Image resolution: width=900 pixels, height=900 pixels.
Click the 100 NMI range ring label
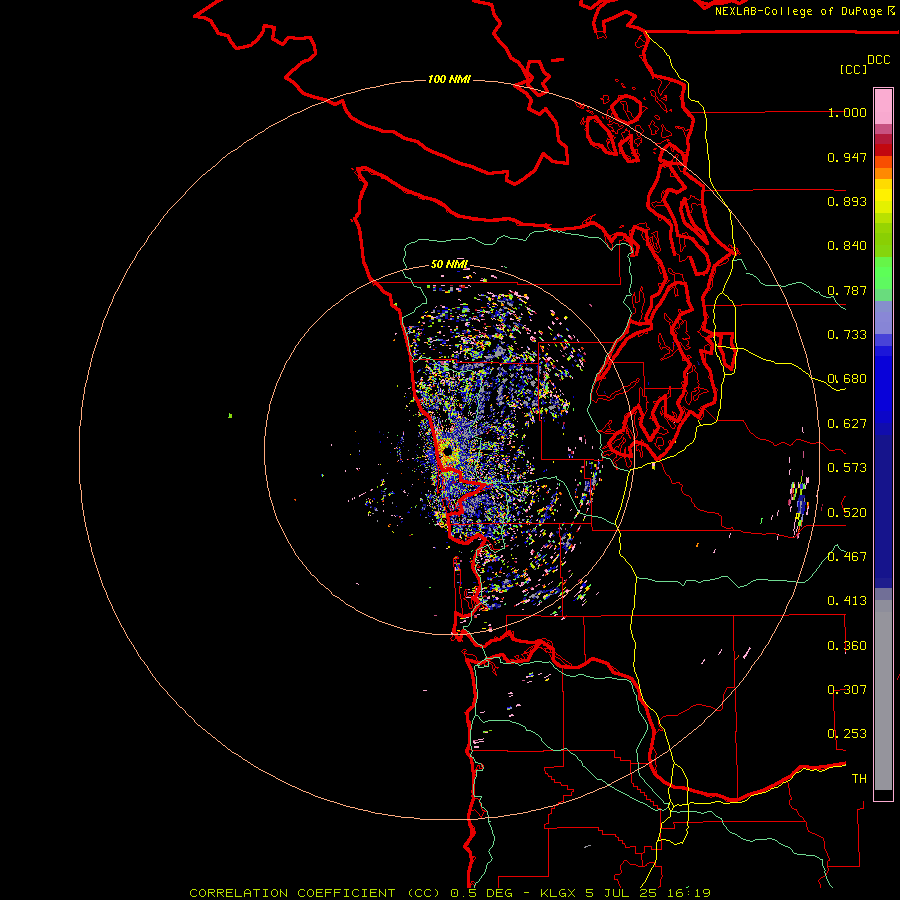(449, 79)
